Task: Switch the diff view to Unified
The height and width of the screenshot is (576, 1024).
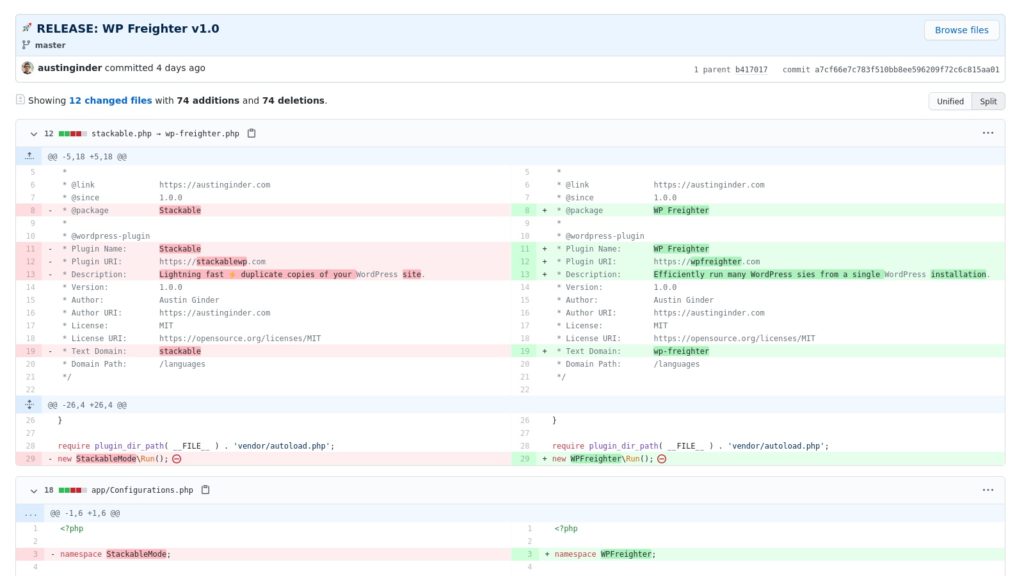Action: coord(950,101)
